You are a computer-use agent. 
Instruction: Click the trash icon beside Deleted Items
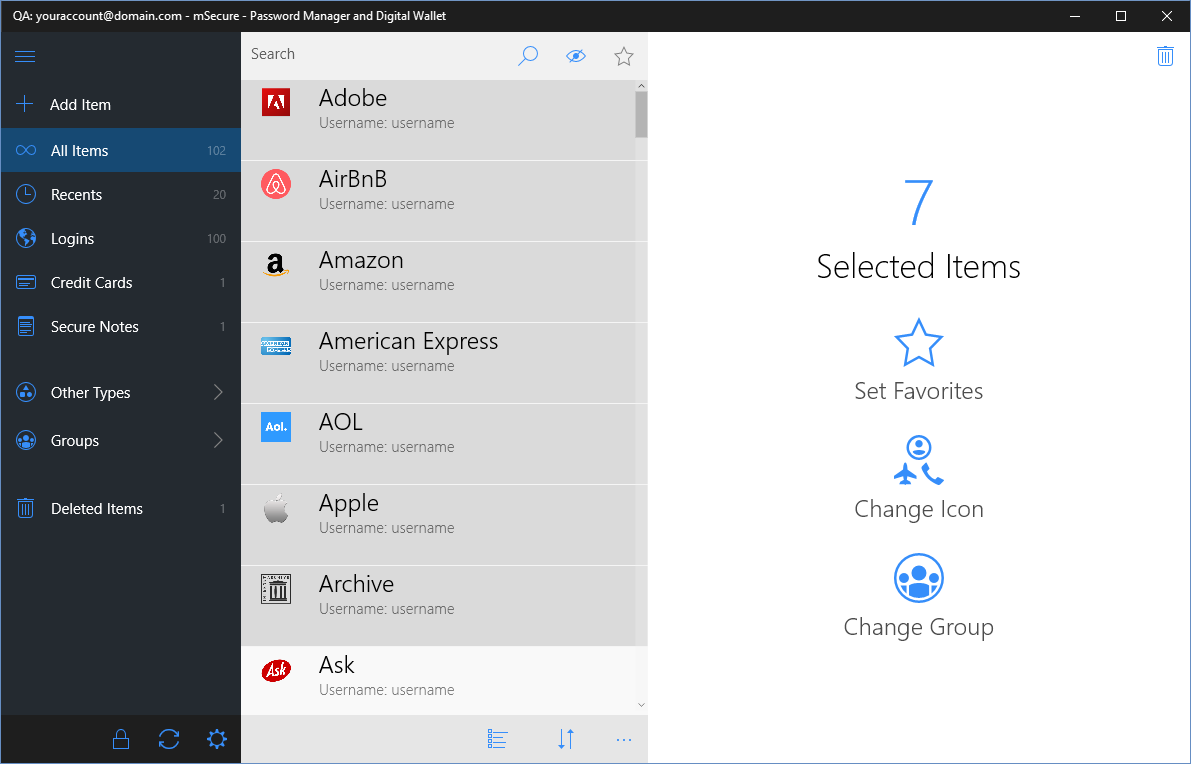(26, 508)
